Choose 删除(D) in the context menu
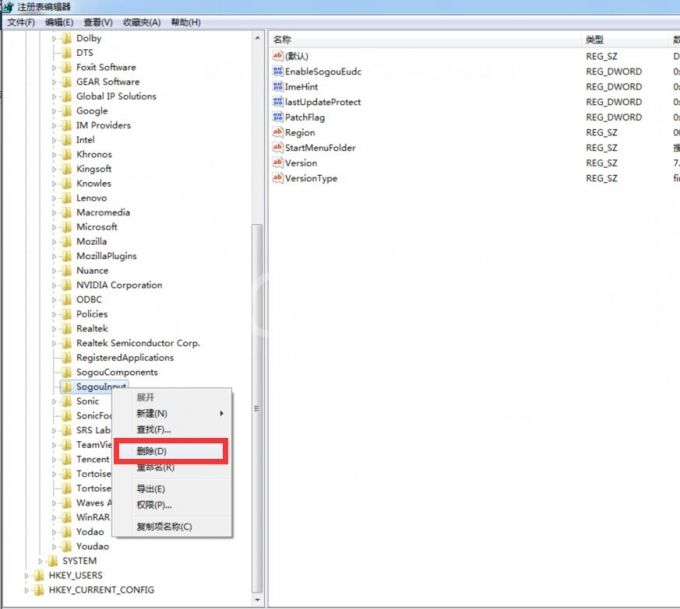680x609 pixels. [171, 451]
